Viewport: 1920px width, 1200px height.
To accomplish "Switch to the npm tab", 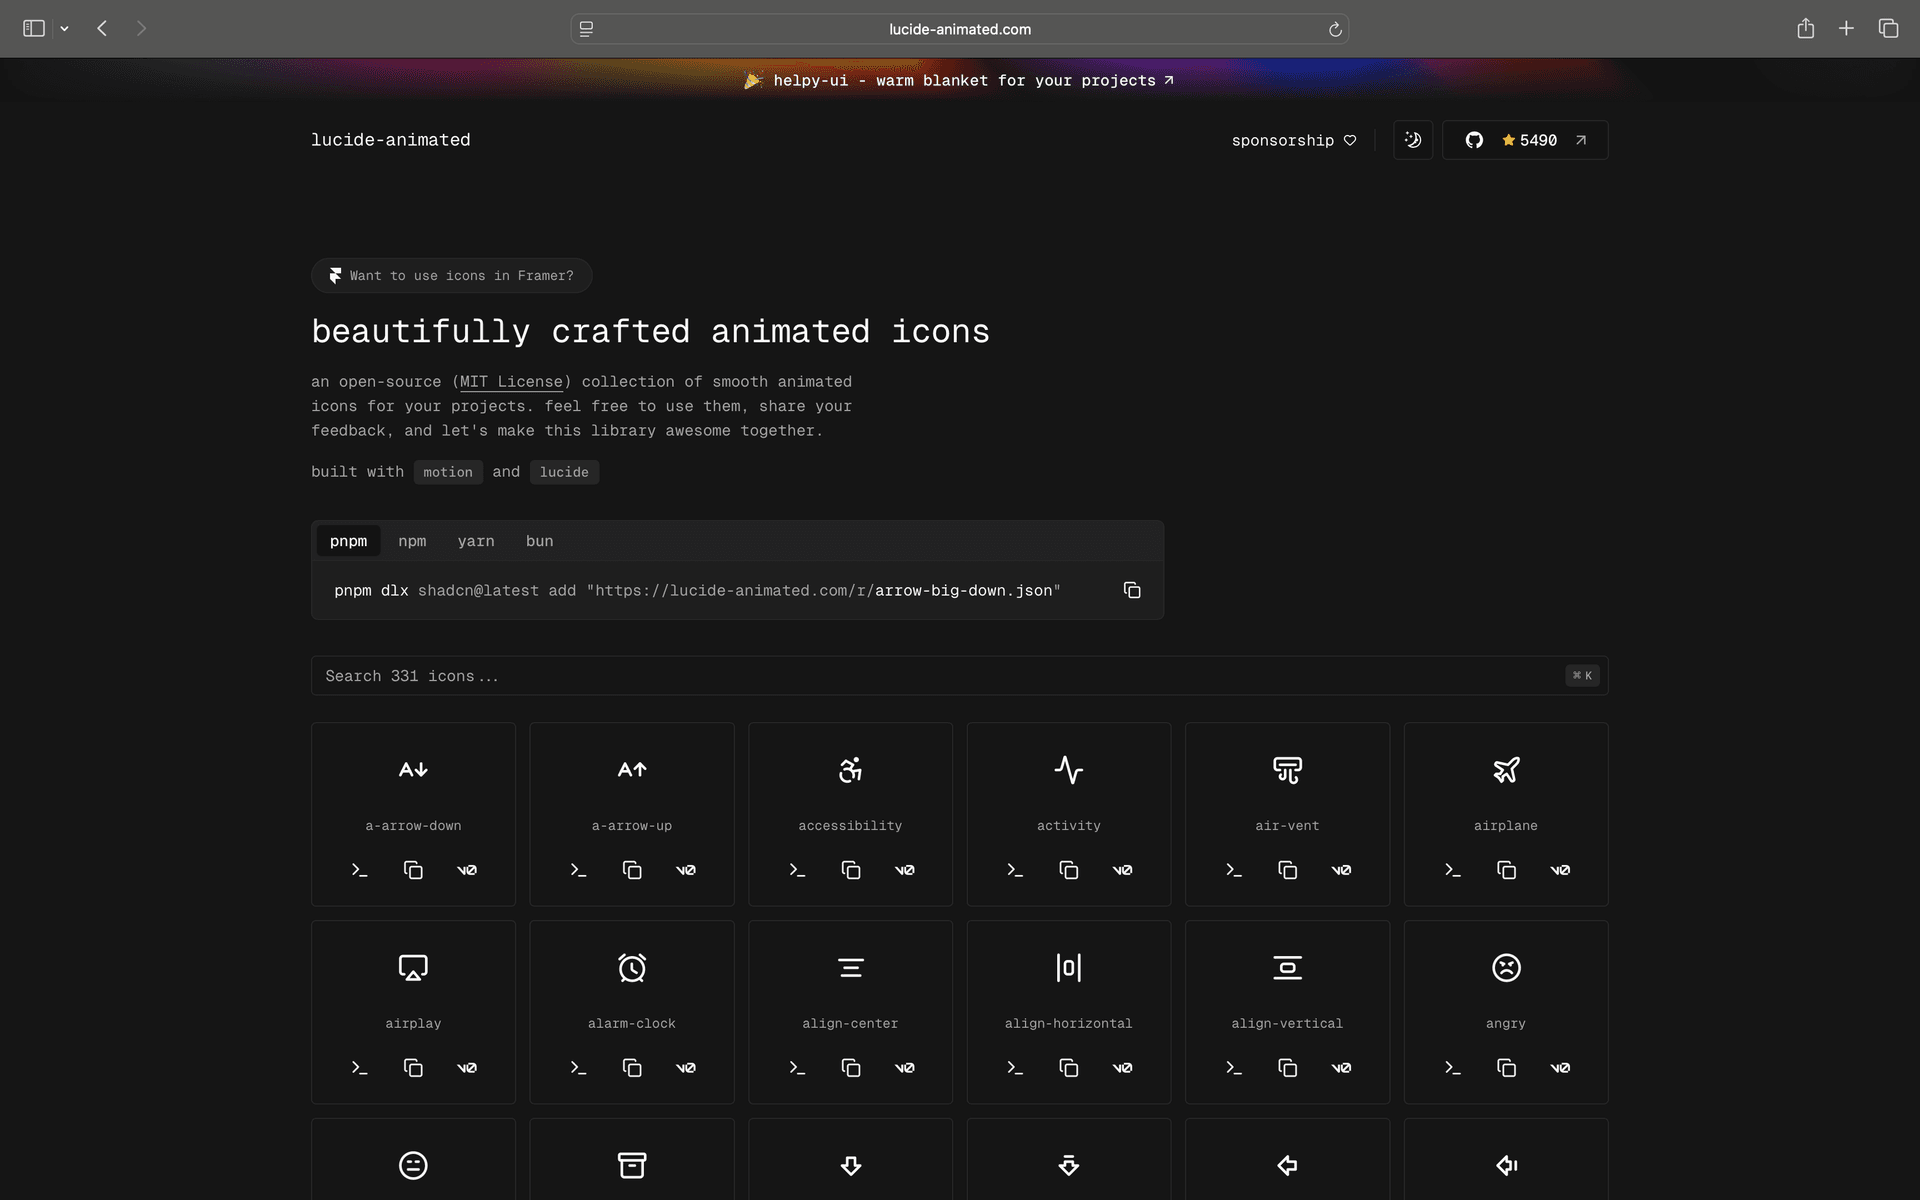I will tap(412, 541).
